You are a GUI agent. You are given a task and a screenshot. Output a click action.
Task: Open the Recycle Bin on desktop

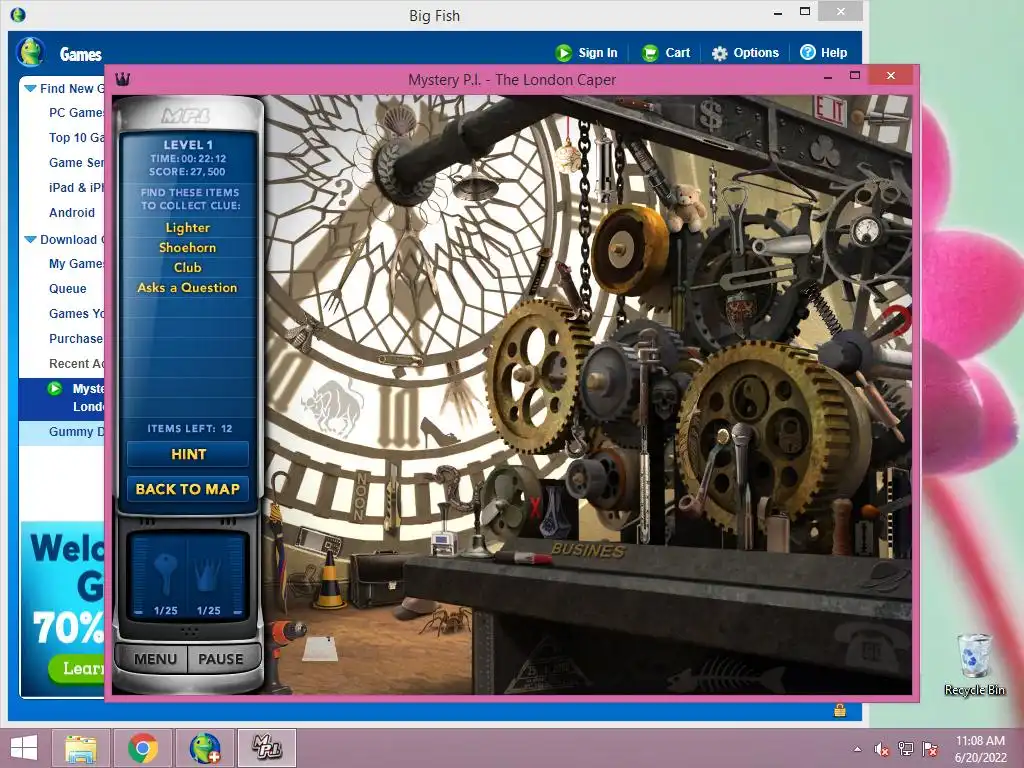tap(974, 664)
